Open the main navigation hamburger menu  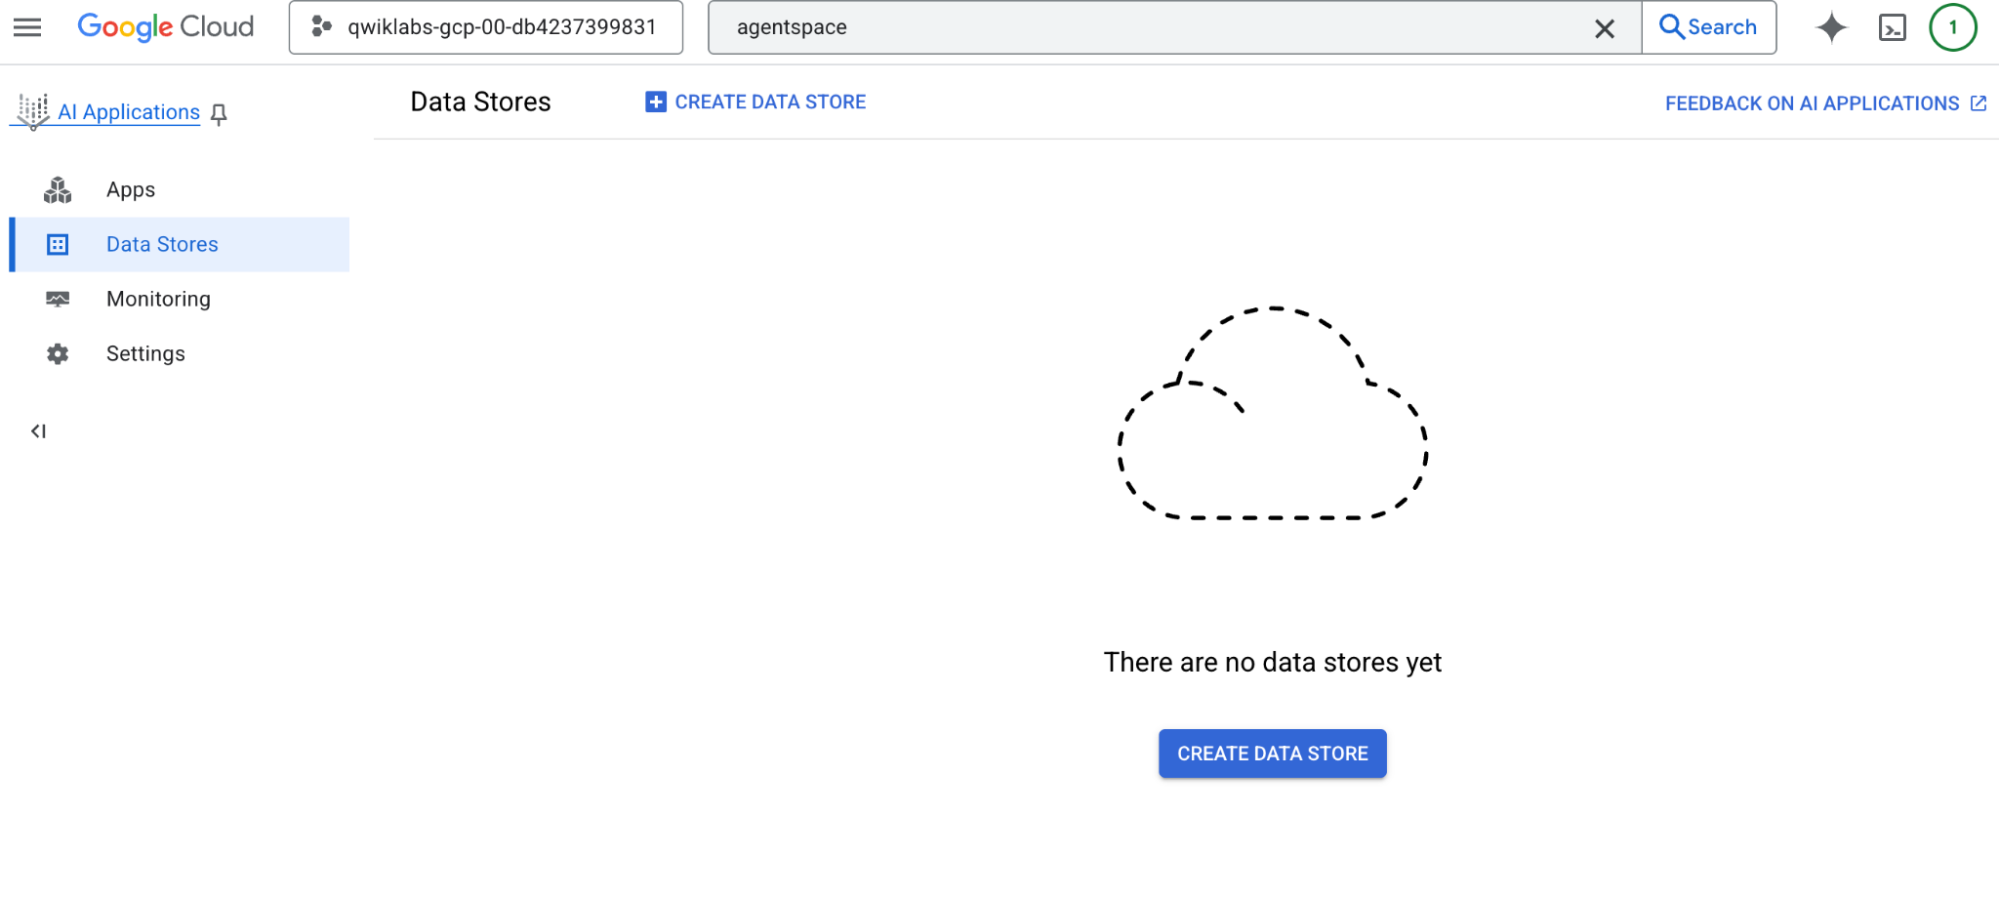27,27
